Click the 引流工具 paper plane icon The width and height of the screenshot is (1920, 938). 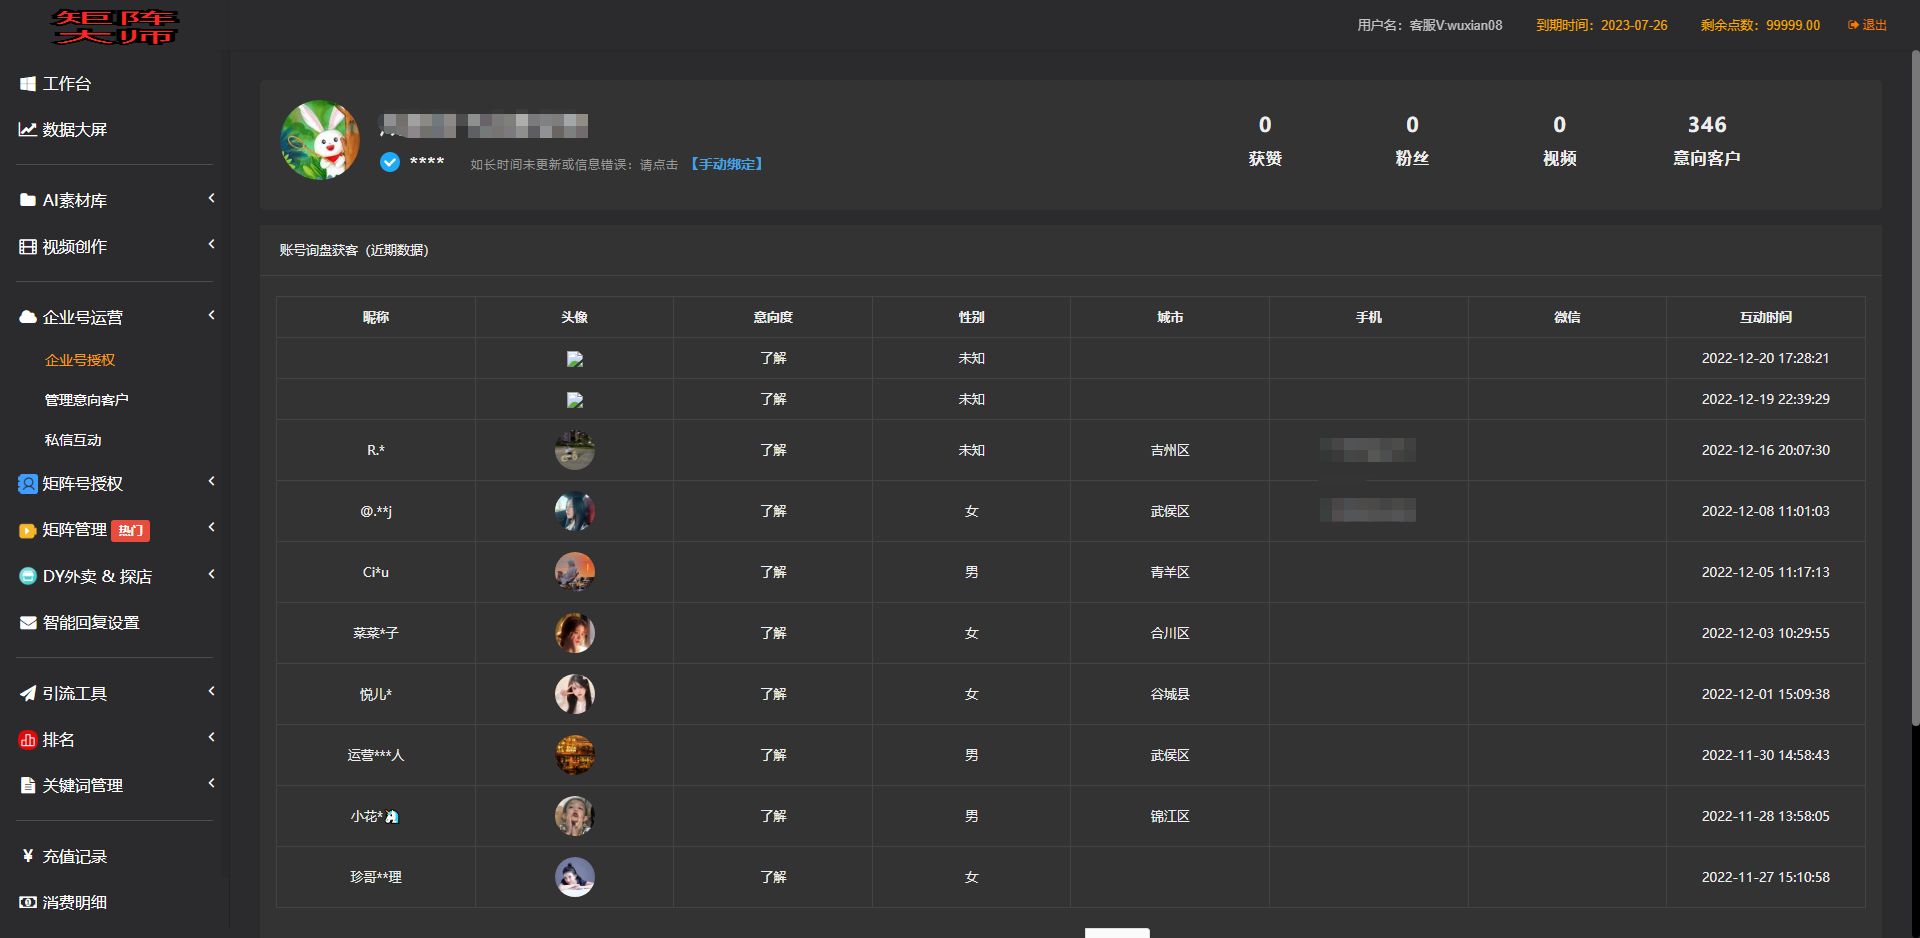pos(28,694)
